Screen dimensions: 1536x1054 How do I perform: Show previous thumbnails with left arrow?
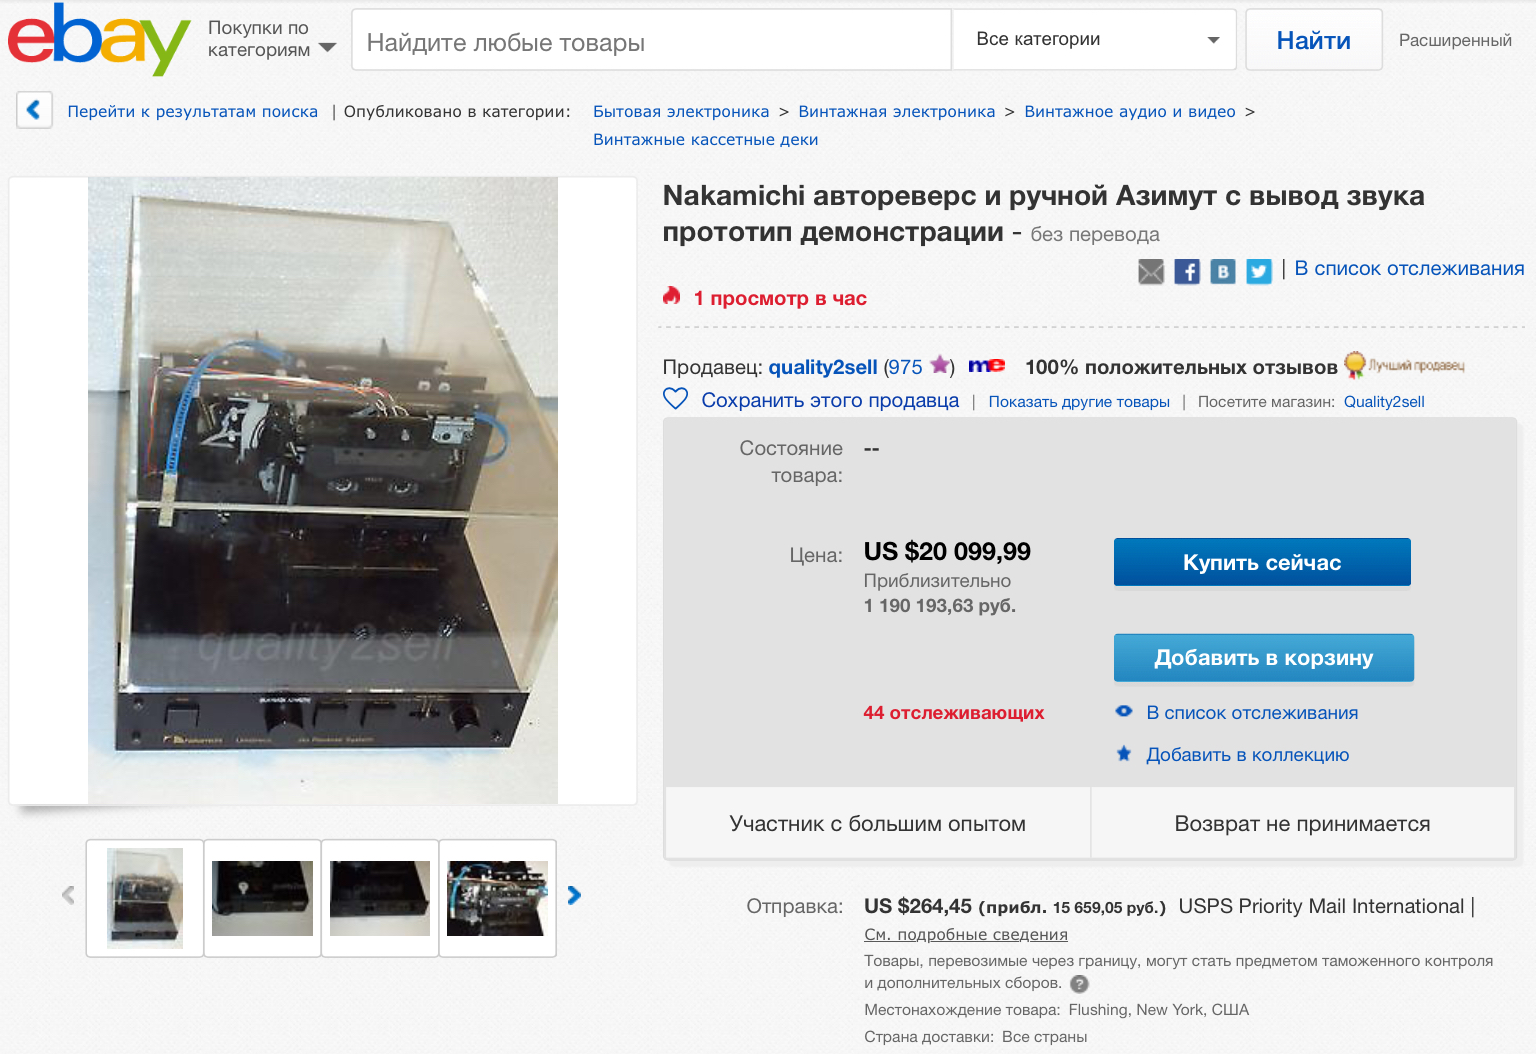[68, 895]
